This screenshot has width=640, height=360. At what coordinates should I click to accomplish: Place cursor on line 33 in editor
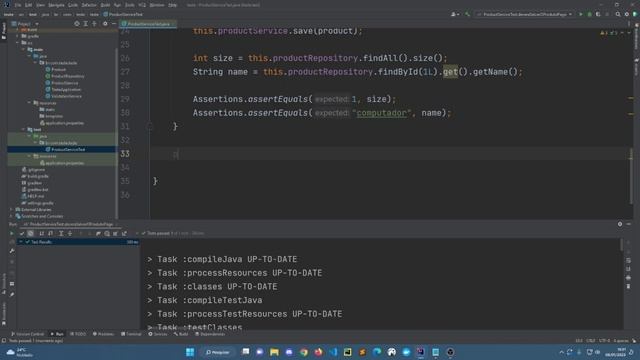point(390,154)
